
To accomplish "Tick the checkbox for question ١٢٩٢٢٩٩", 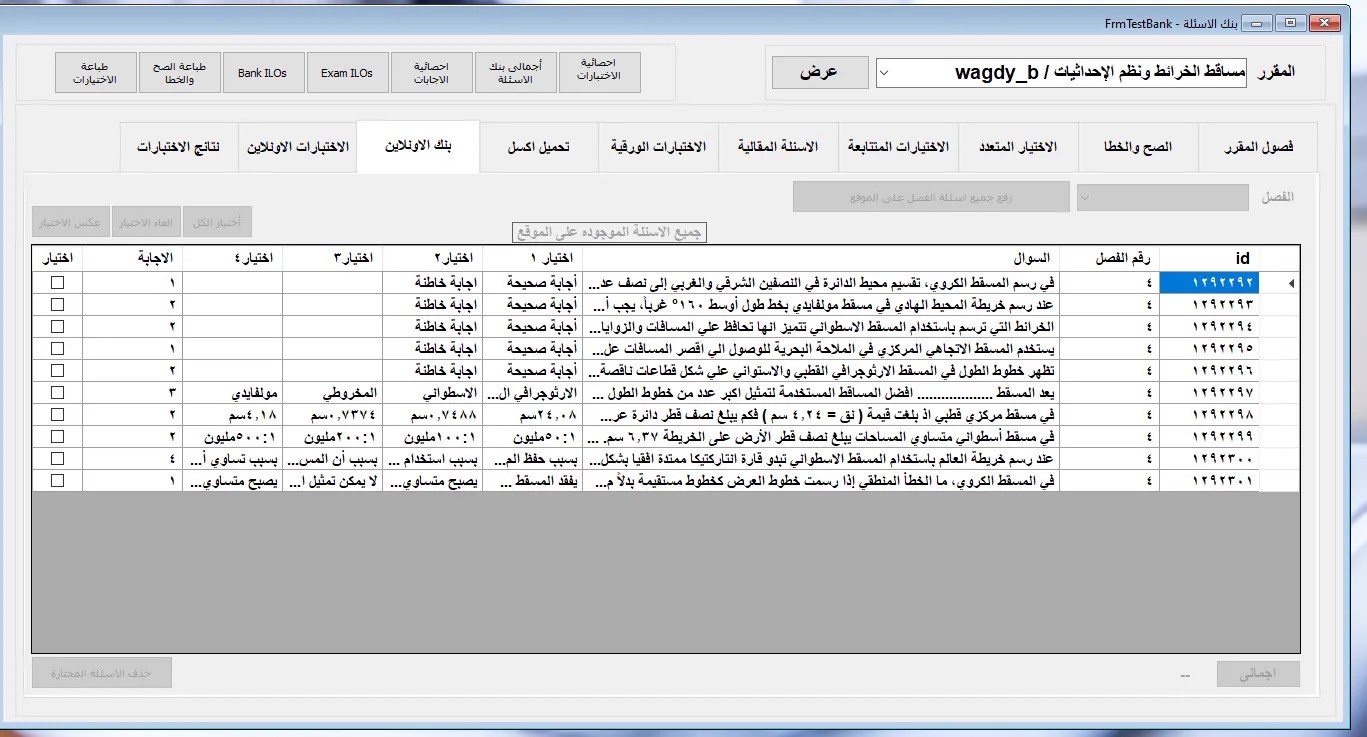I will (x=57, y=437).
